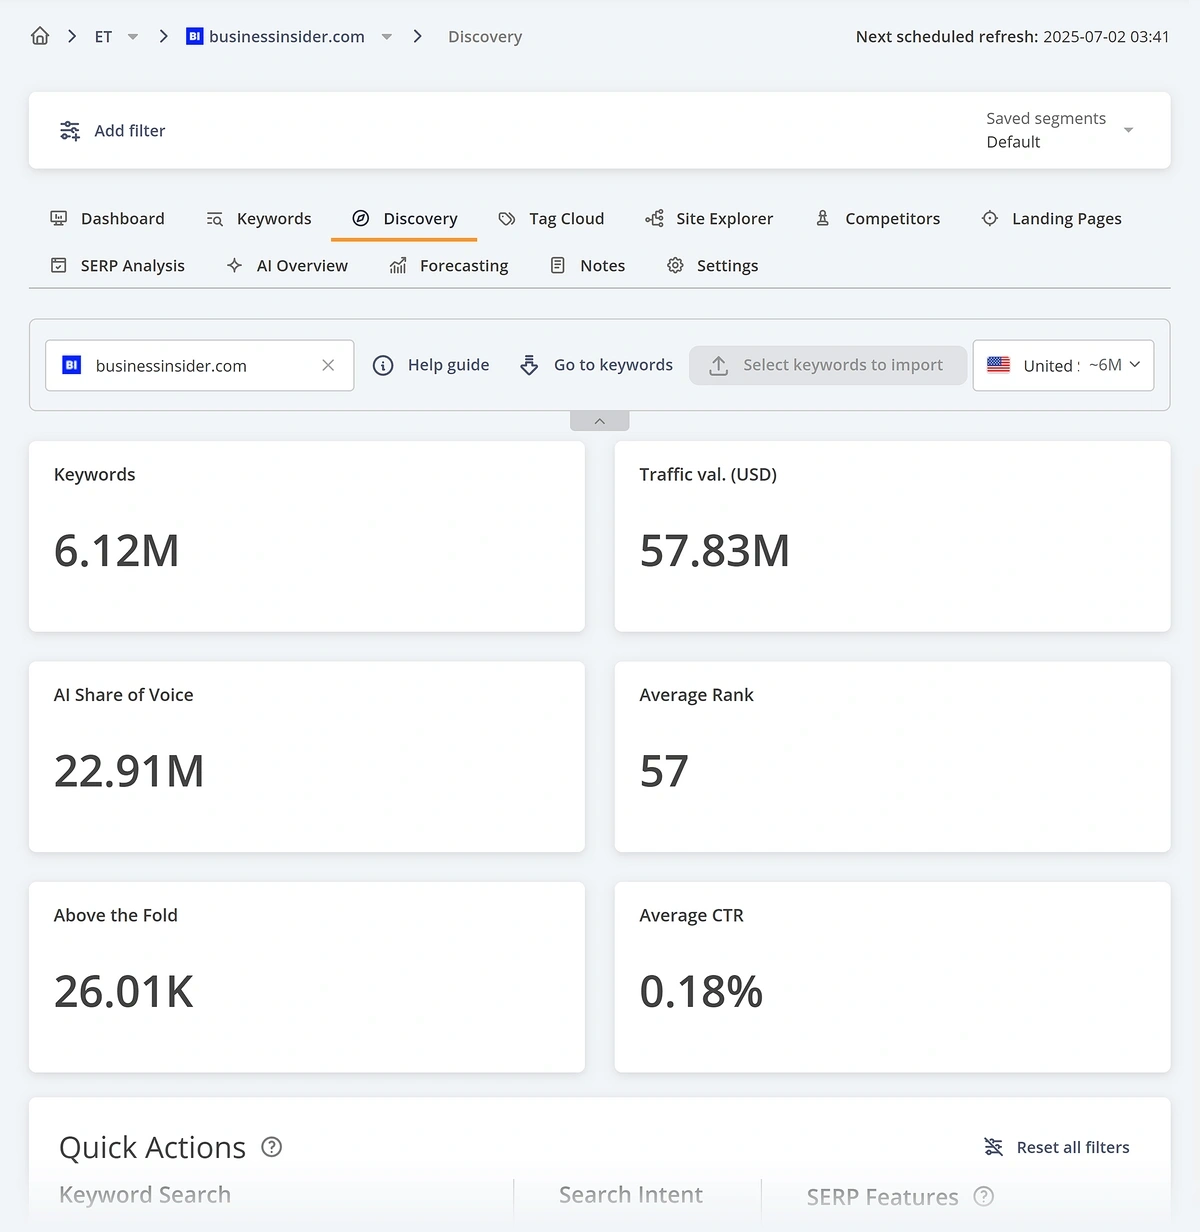Image resolution: width=1200 pixels, height=1232 pixels.
Task: Collapse the domain search panel chevron
Action: coord(600,421)
